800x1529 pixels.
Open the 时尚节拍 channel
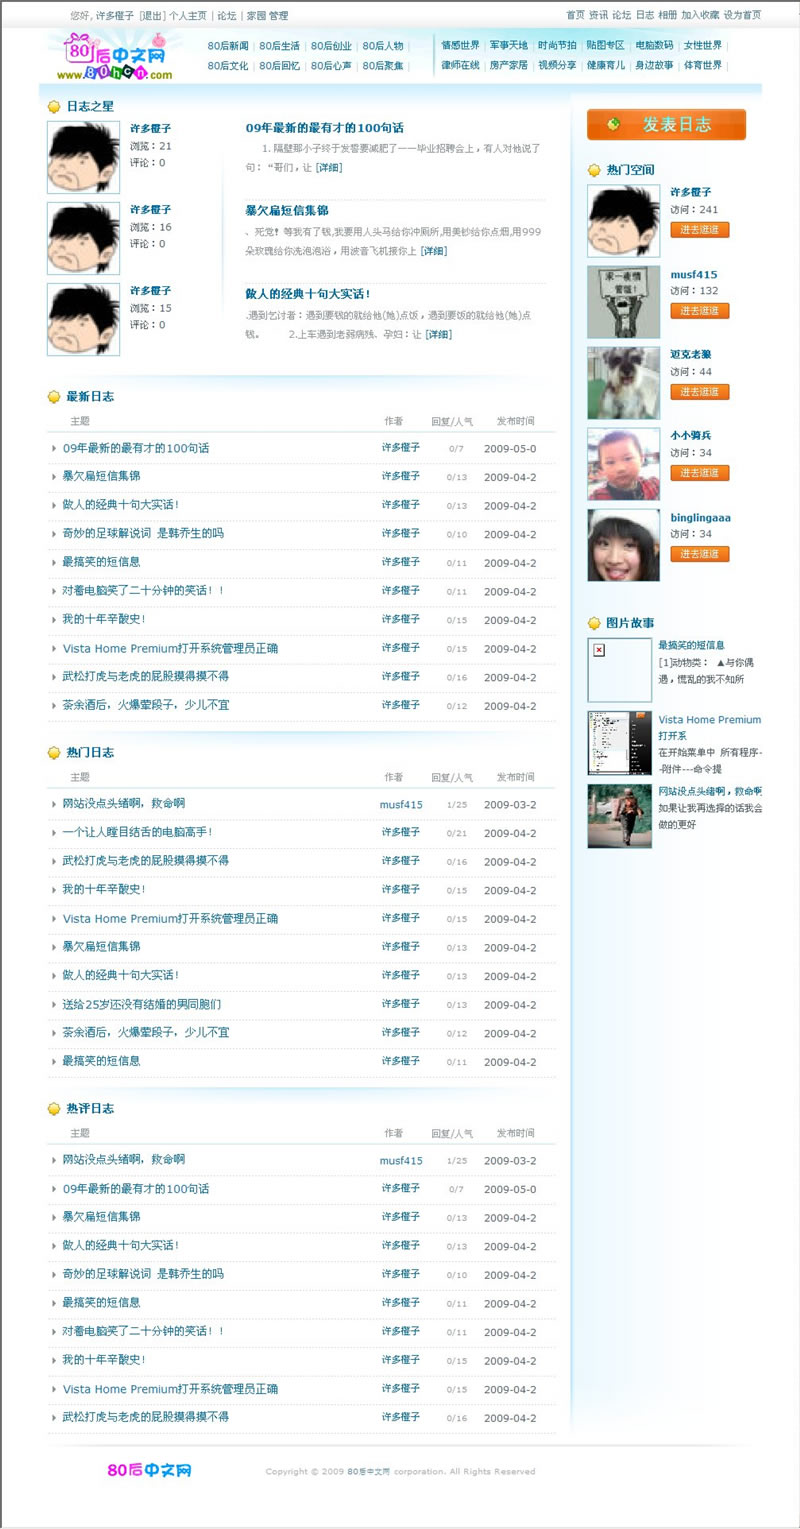point(557,46)
